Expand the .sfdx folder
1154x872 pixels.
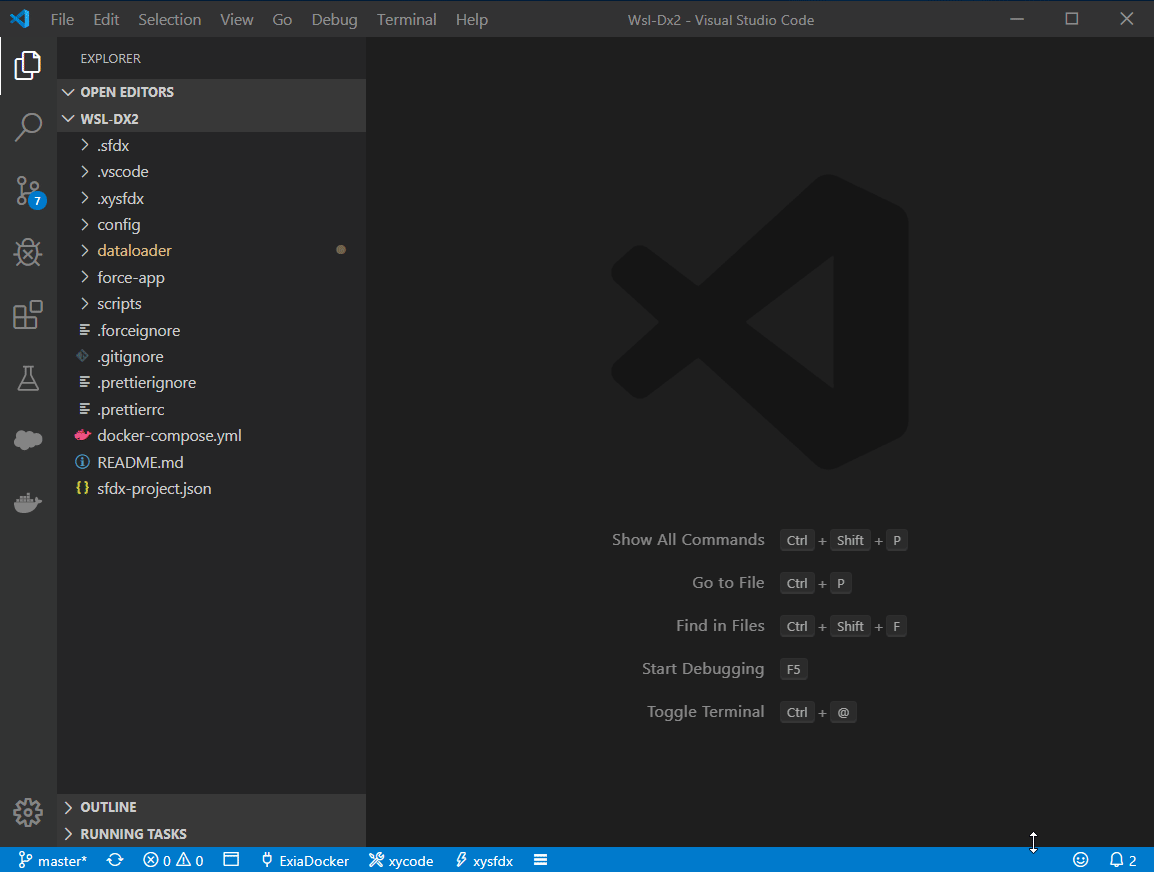click(x=211, y=145)
